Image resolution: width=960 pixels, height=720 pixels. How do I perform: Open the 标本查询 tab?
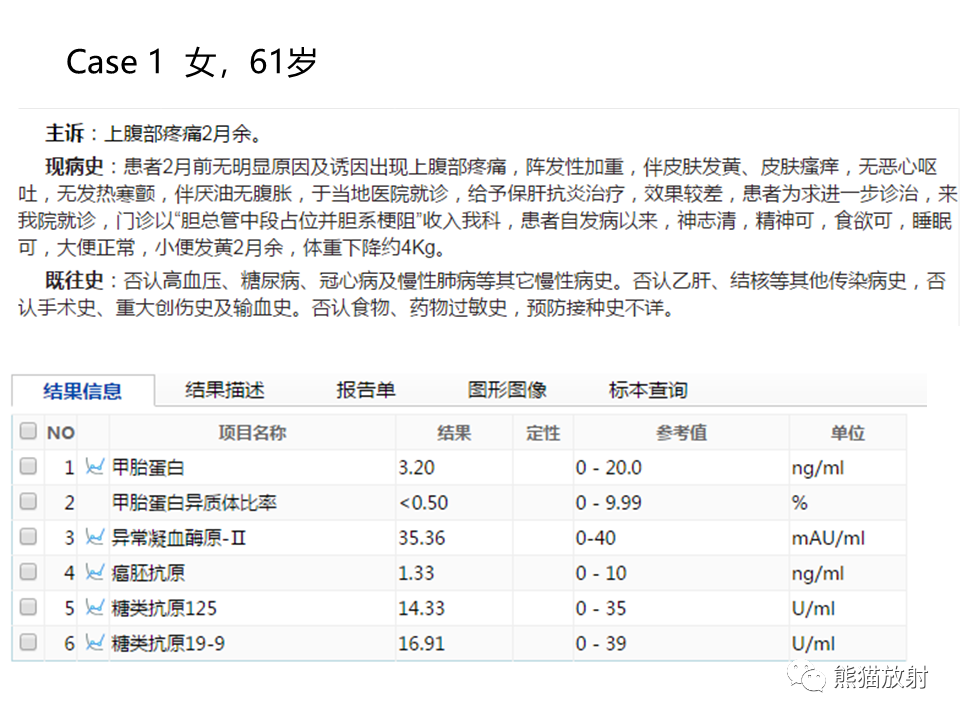648,390
